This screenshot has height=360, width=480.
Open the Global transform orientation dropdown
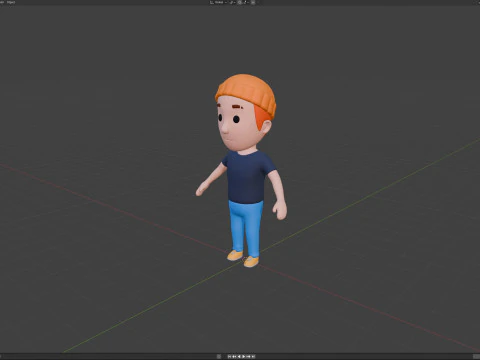[x=218, y=2]
